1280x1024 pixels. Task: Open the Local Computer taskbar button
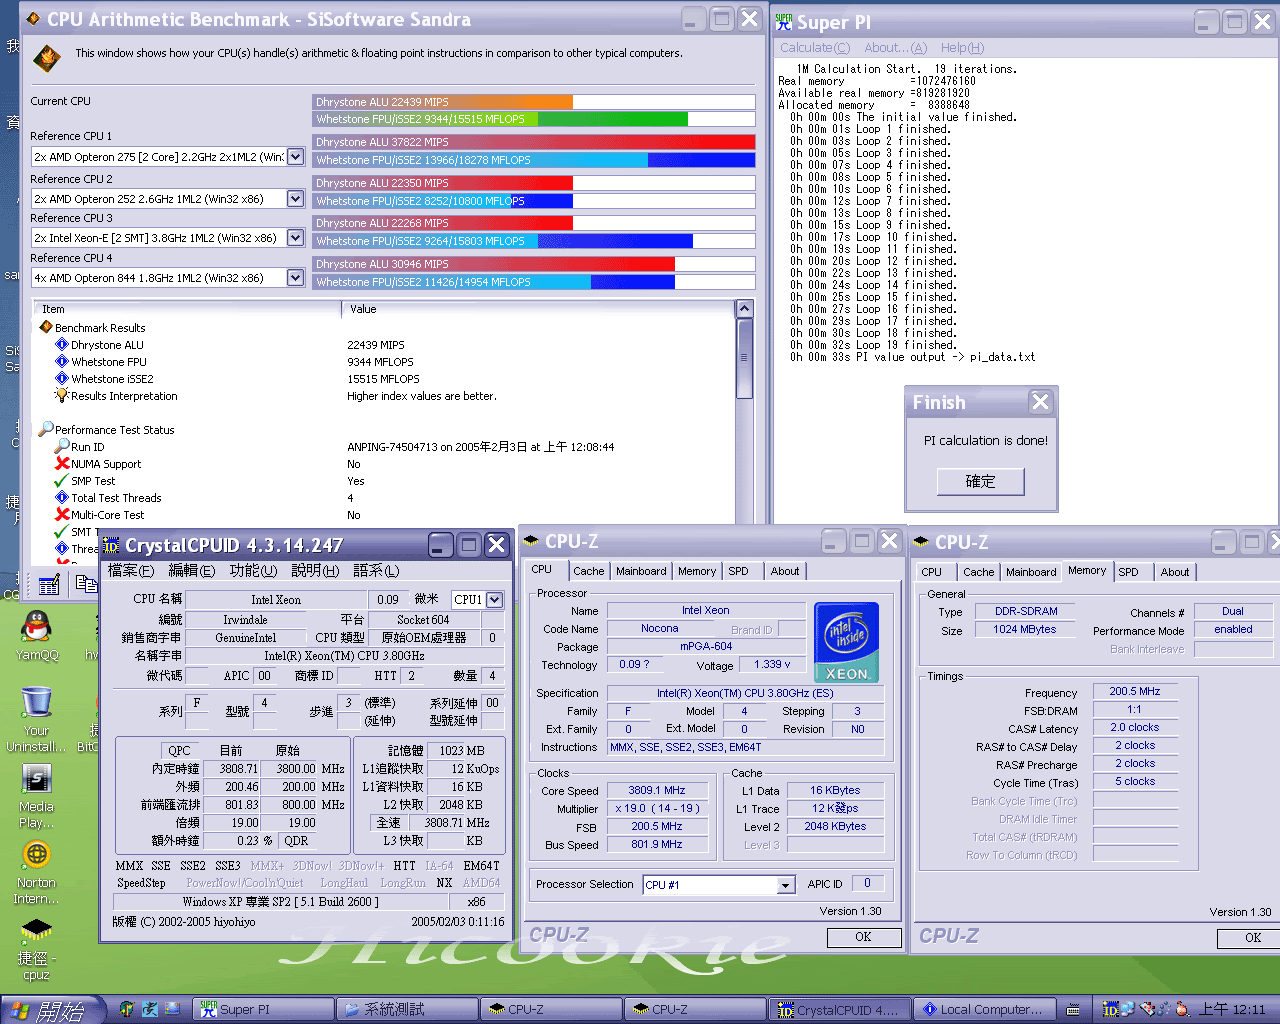pos(987,1010)
